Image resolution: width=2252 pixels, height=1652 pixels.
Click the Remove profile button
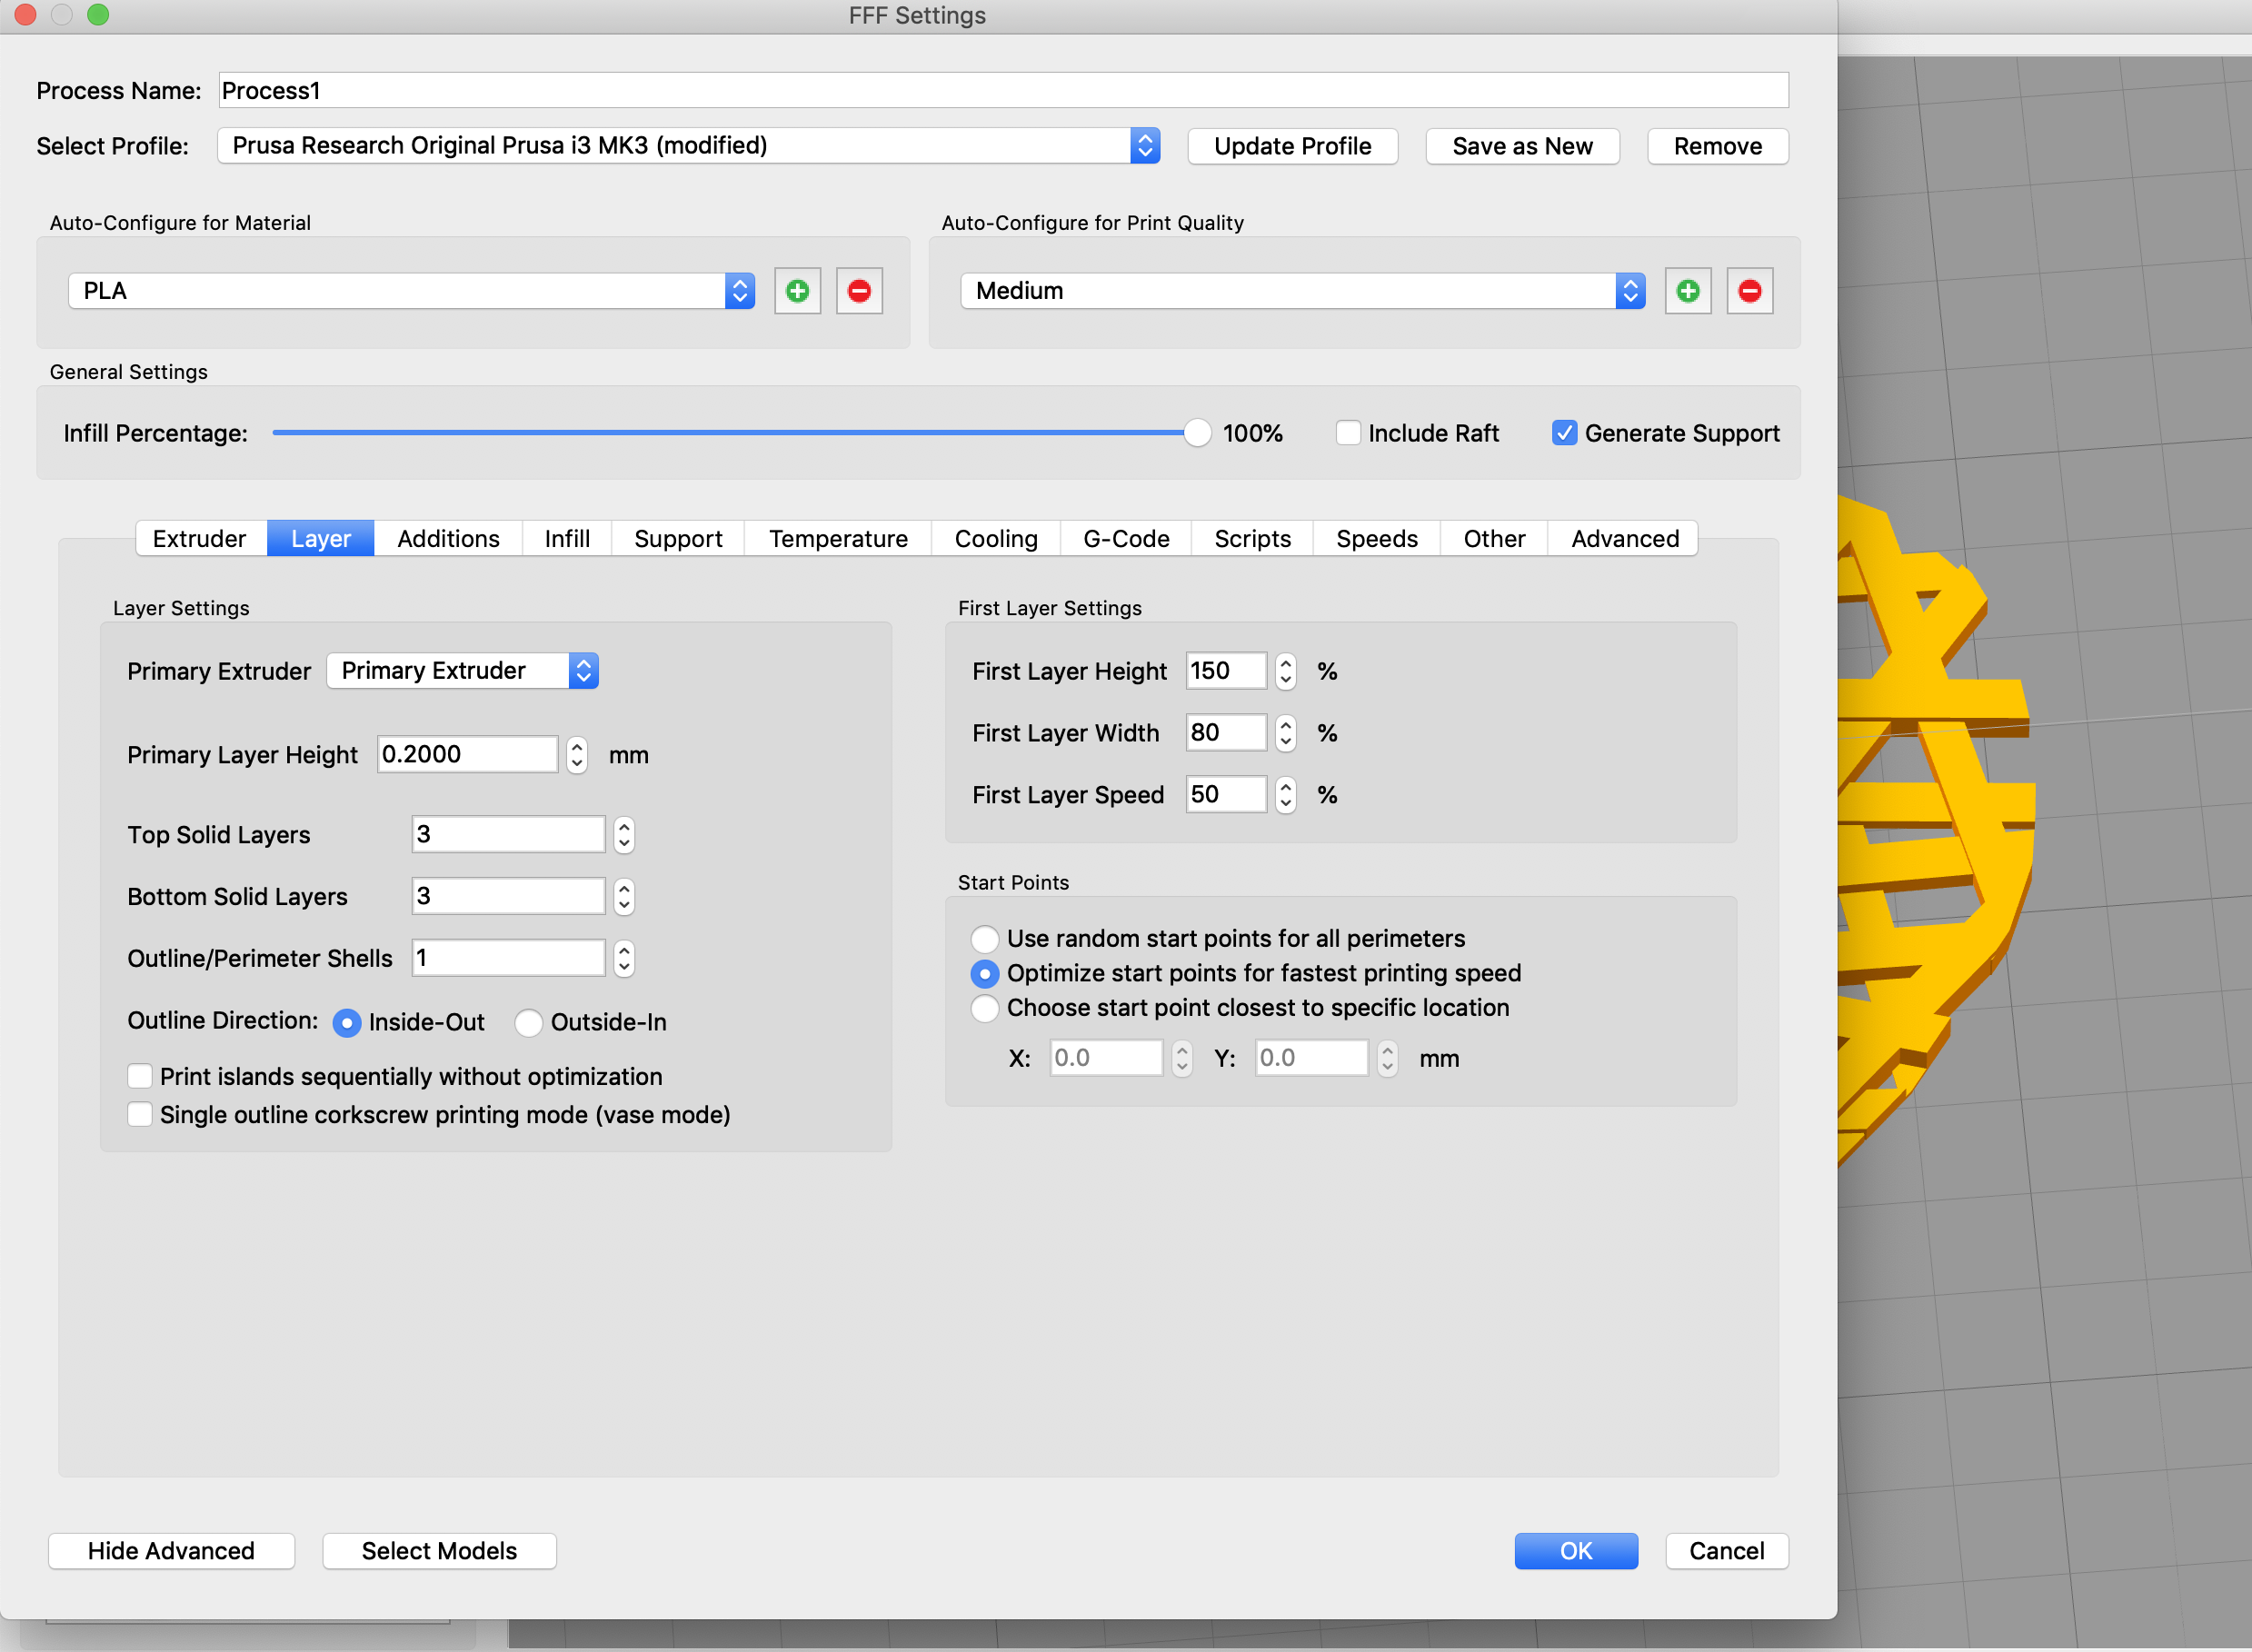click(x=1717, y=146)
